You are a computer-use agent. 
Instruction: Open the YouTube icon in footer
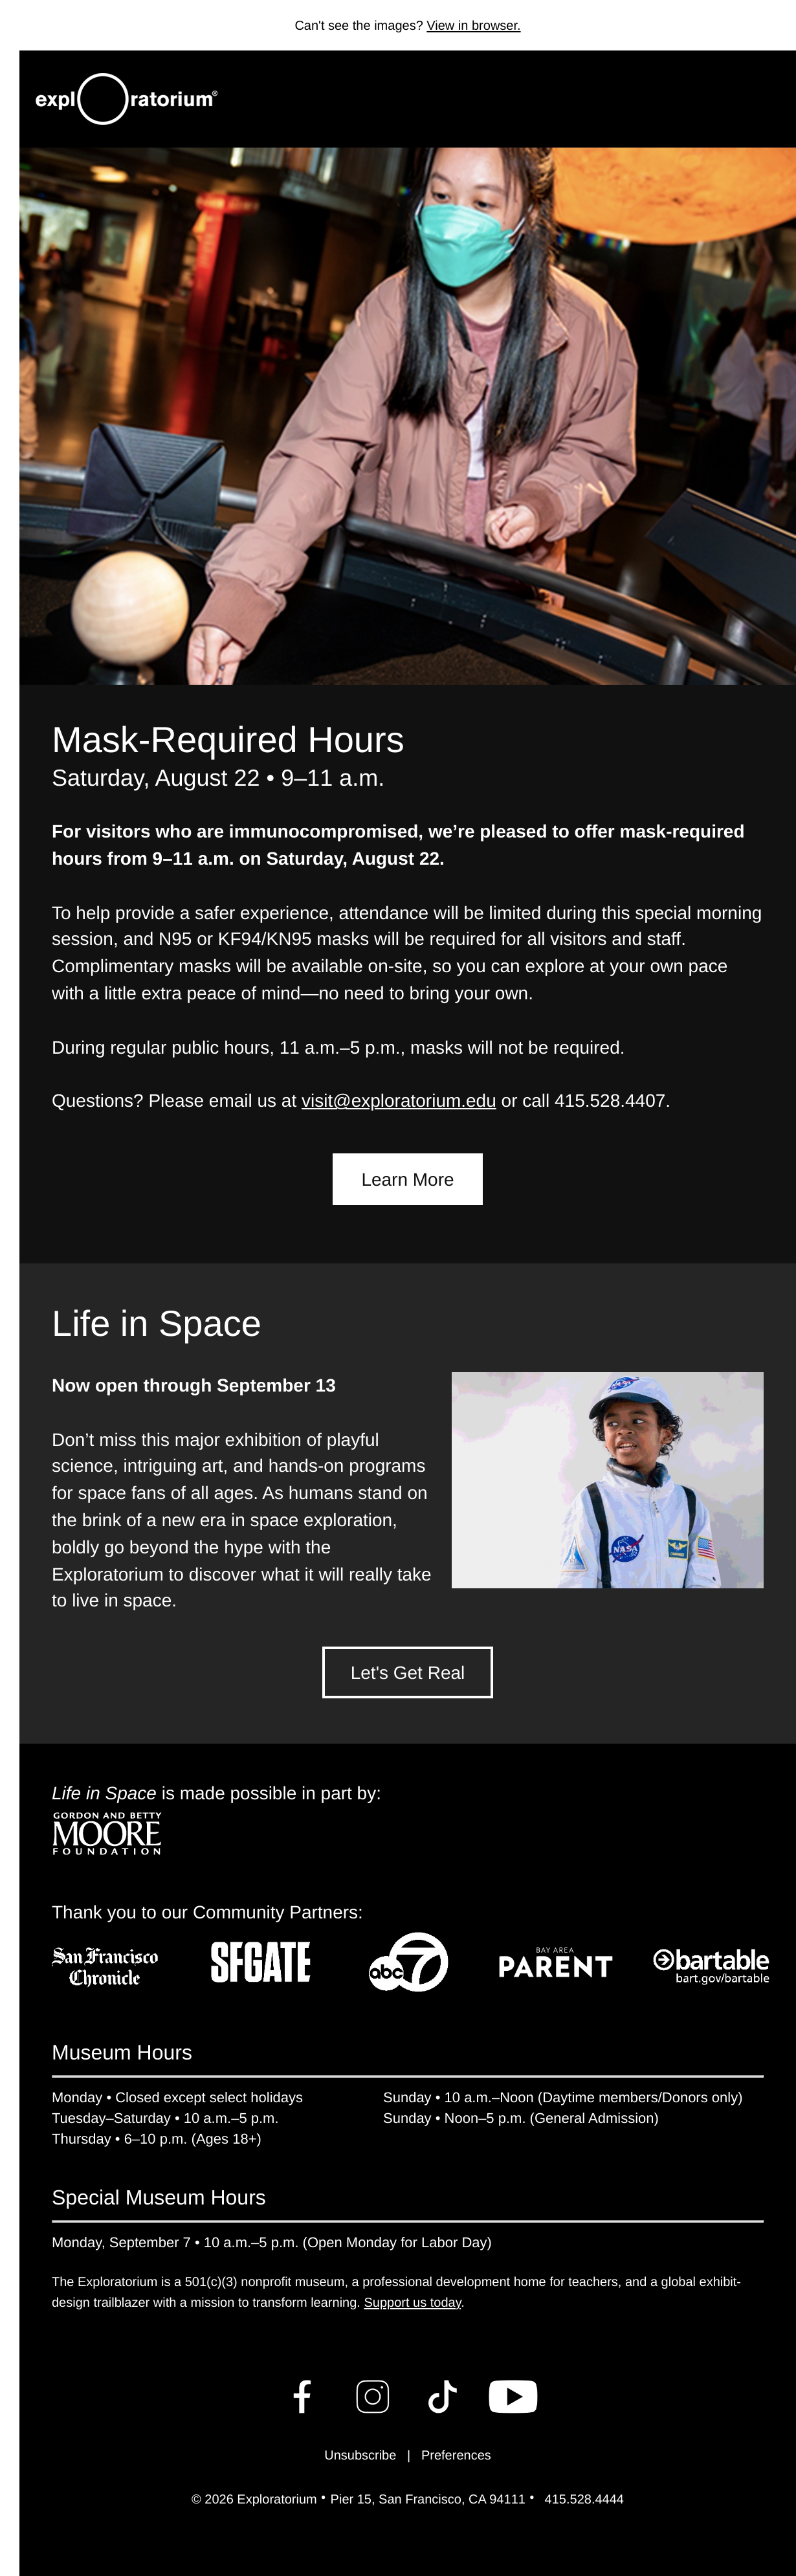pyautogui.click(x=513, y=2396)
